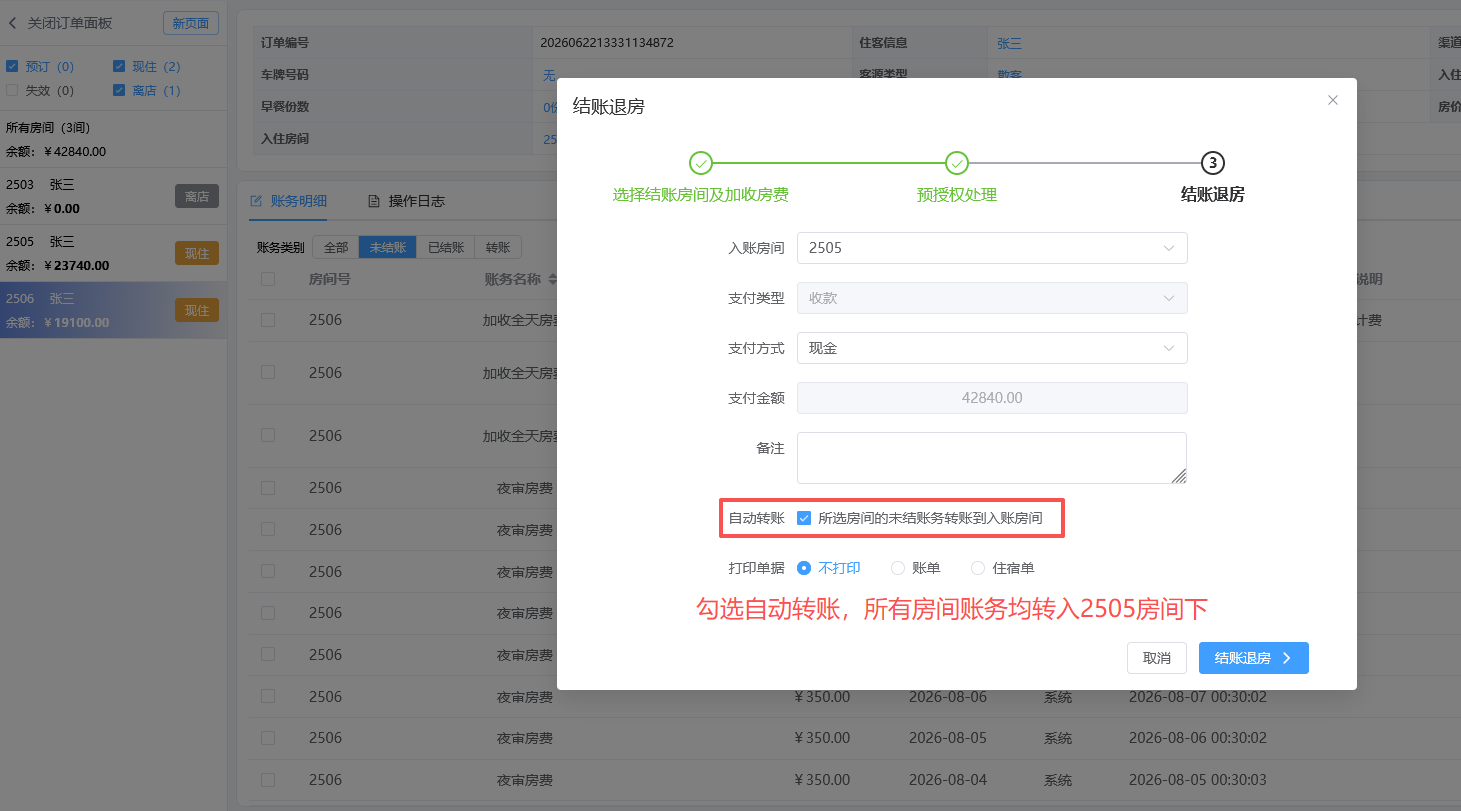Open the 支付方式 dropdown showing 现金
1461x811 pixels.
pos(992,348)
